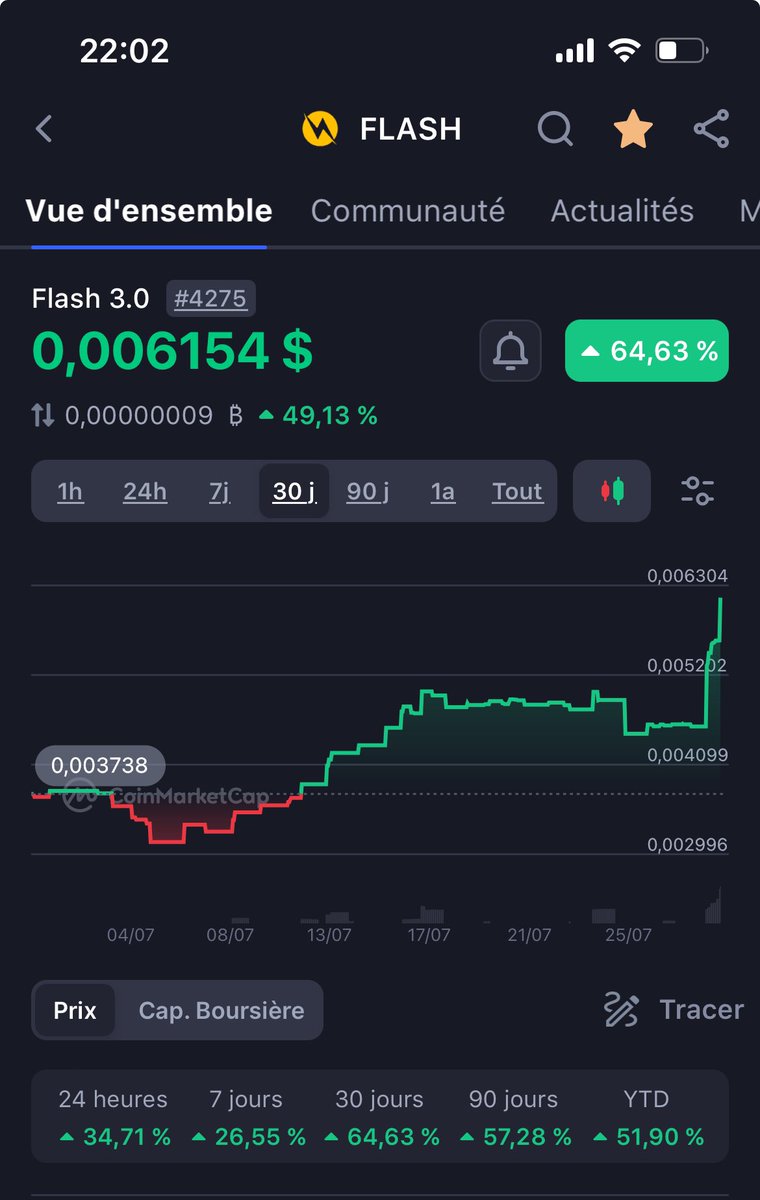Tap the back arrow icon

click(x=43, y=129)
